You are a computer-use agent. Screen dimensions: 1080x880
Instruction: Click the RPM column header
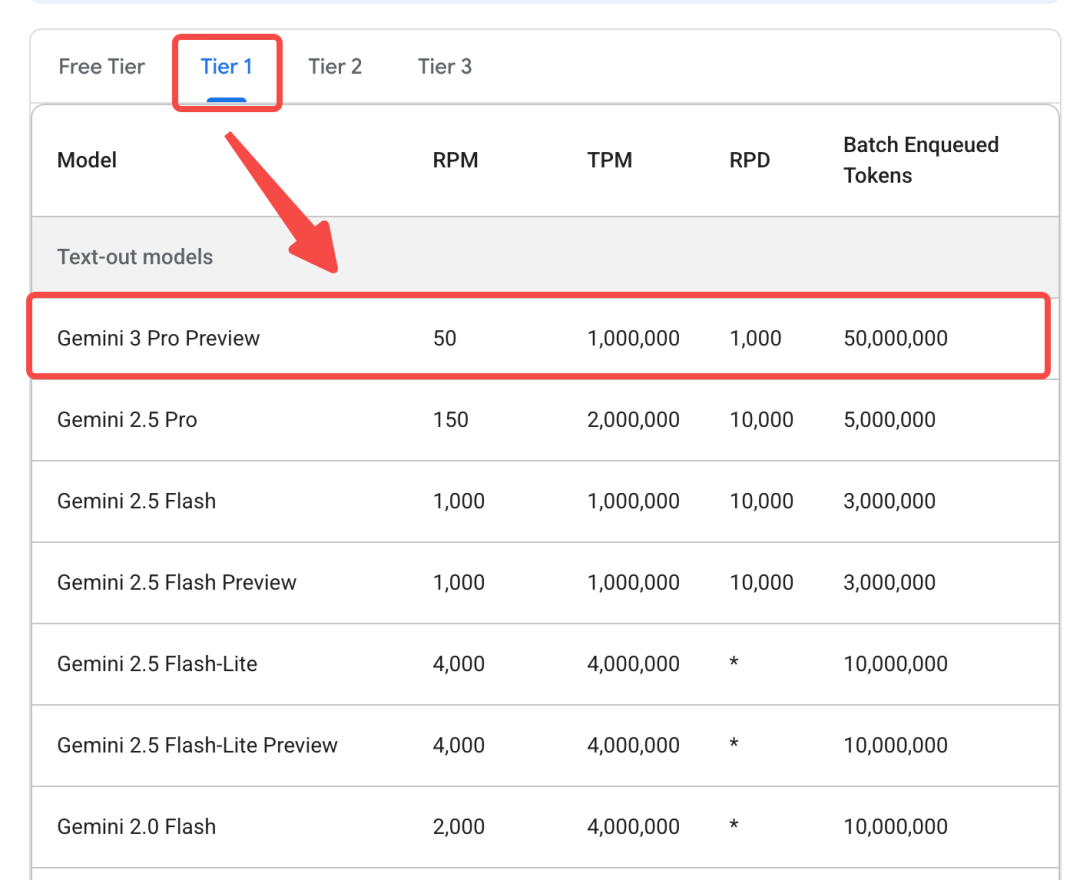click(455, 160)
